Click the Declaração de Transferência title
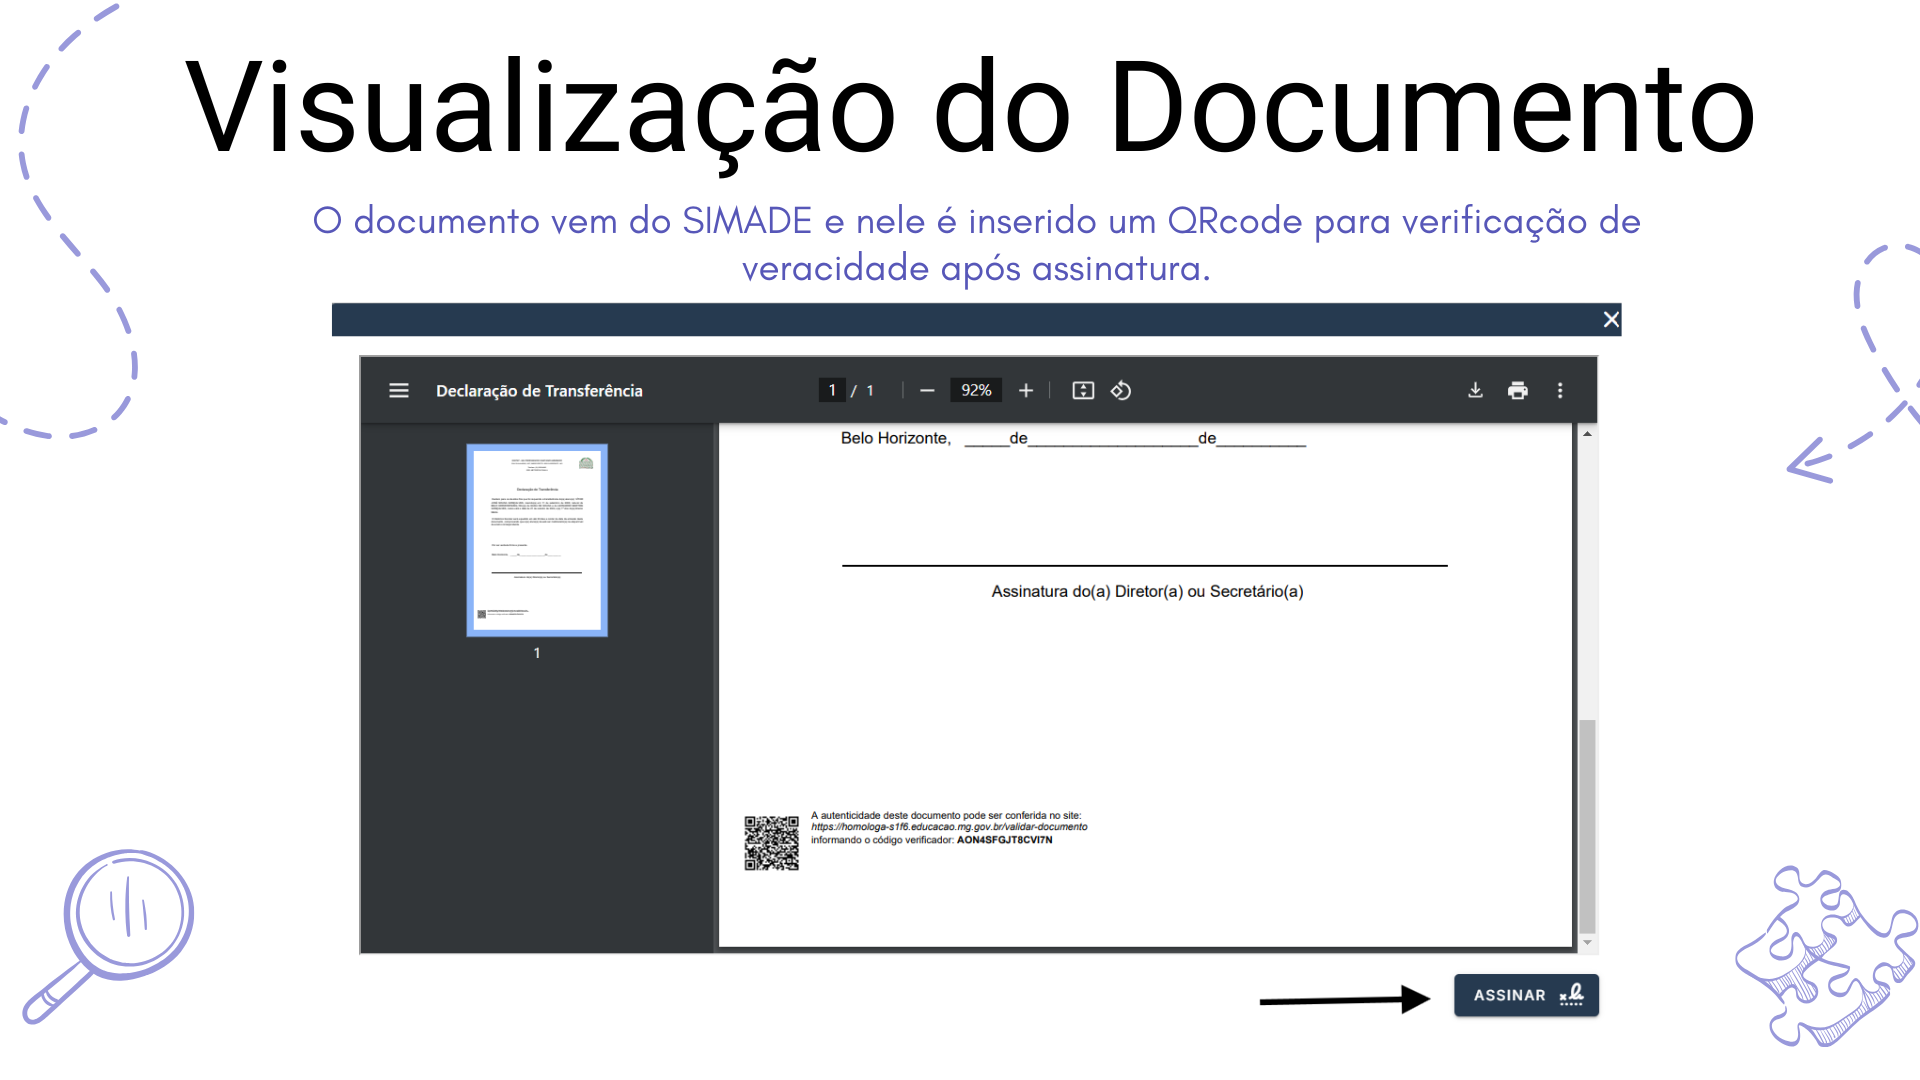Viewport: 1920px width, 1080px height. pos(539,391)
